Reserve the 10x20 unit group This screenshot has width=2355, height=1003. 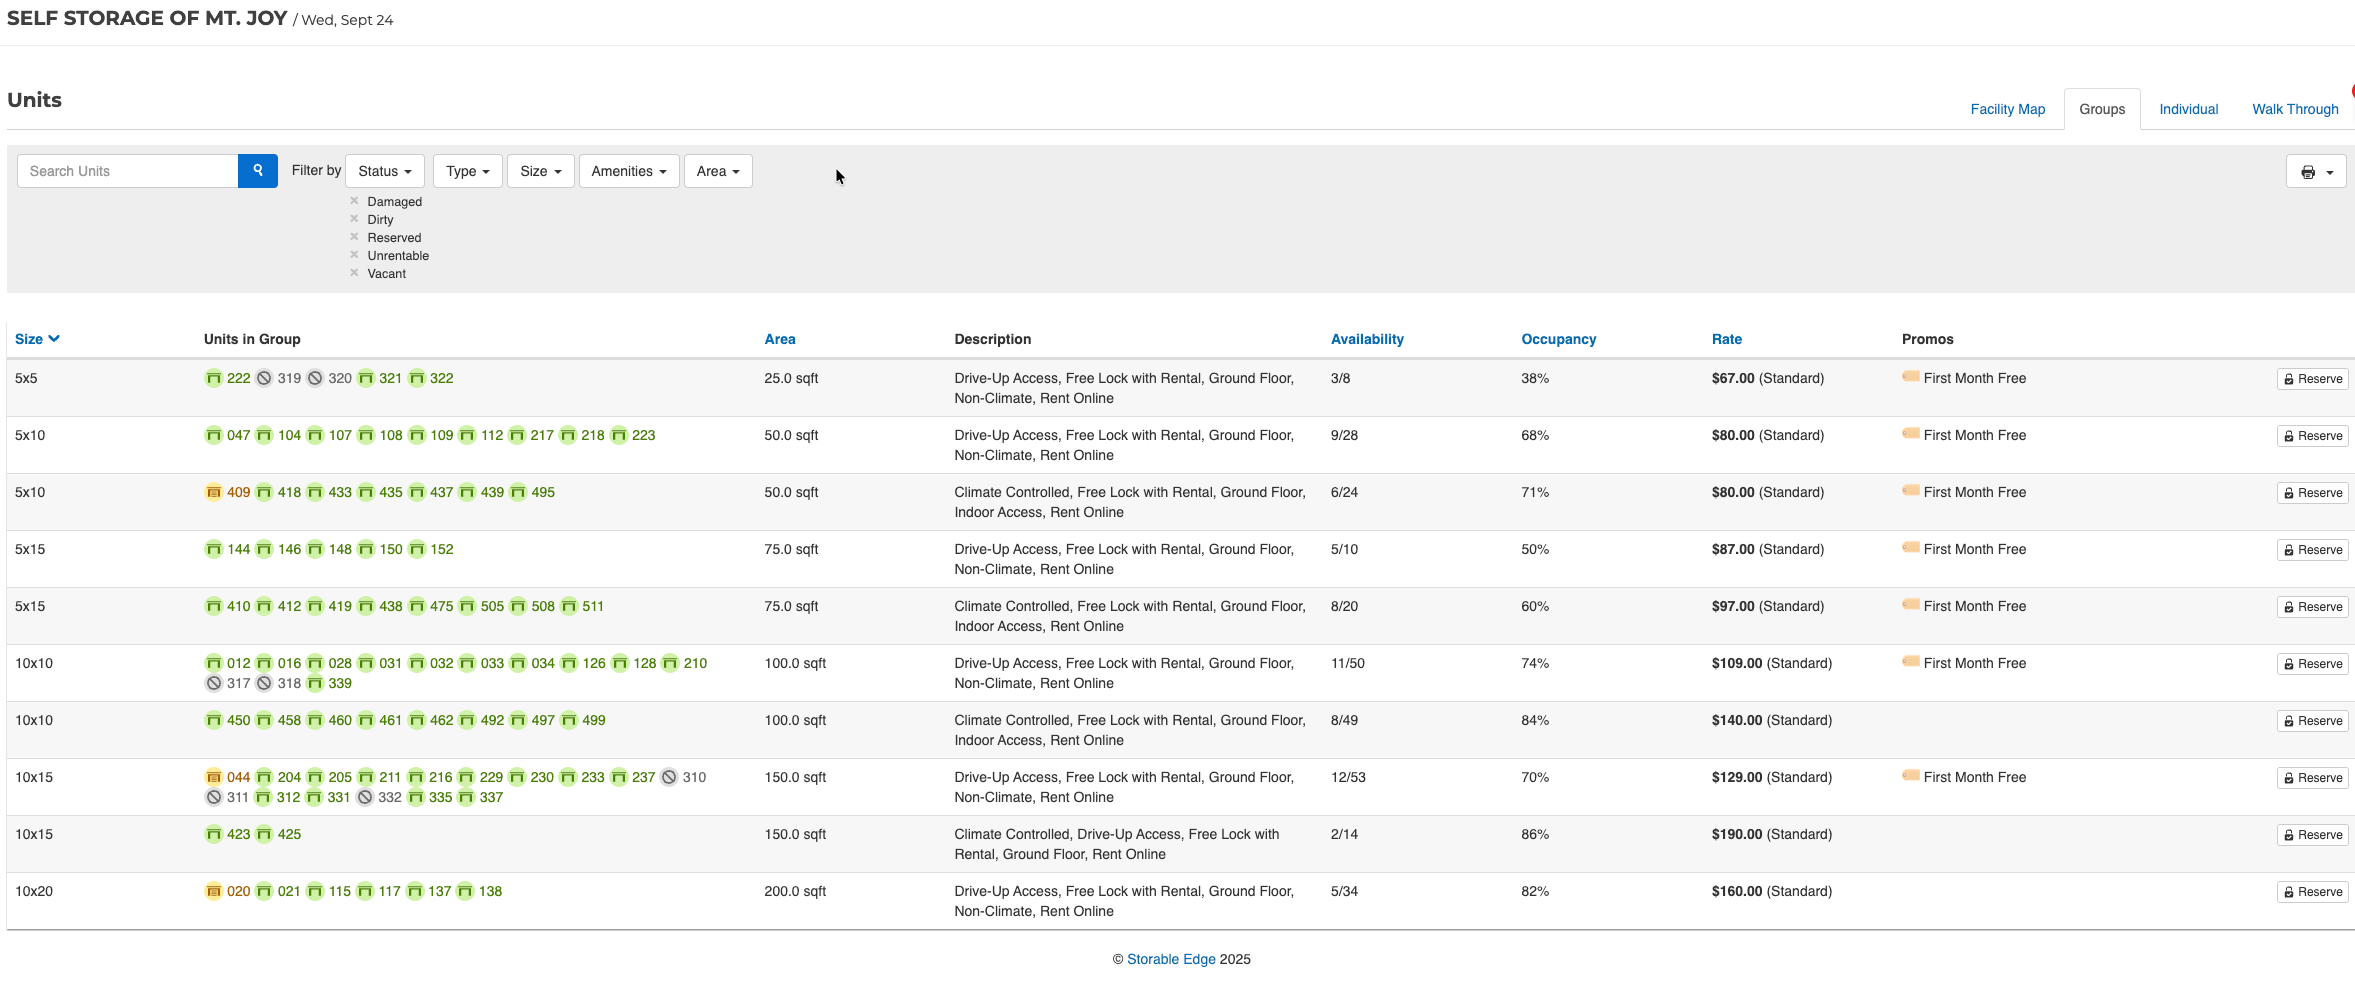2313,892
